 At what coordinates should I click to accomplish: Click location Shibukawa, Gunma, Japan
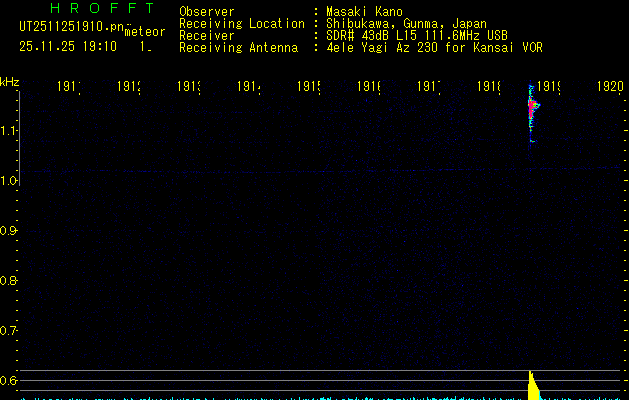click(406, 24)
